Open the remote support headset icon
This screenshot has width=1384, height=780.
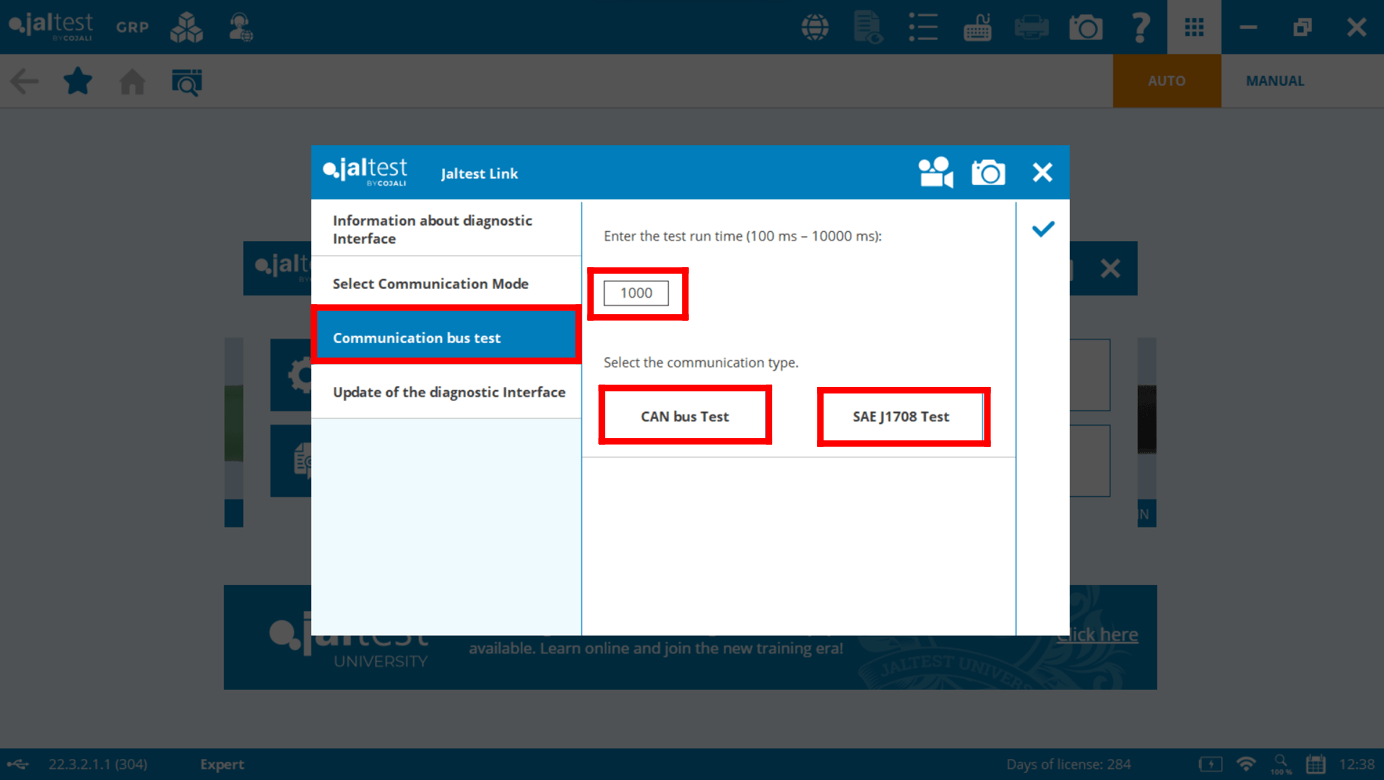click(x=240, y=27)
